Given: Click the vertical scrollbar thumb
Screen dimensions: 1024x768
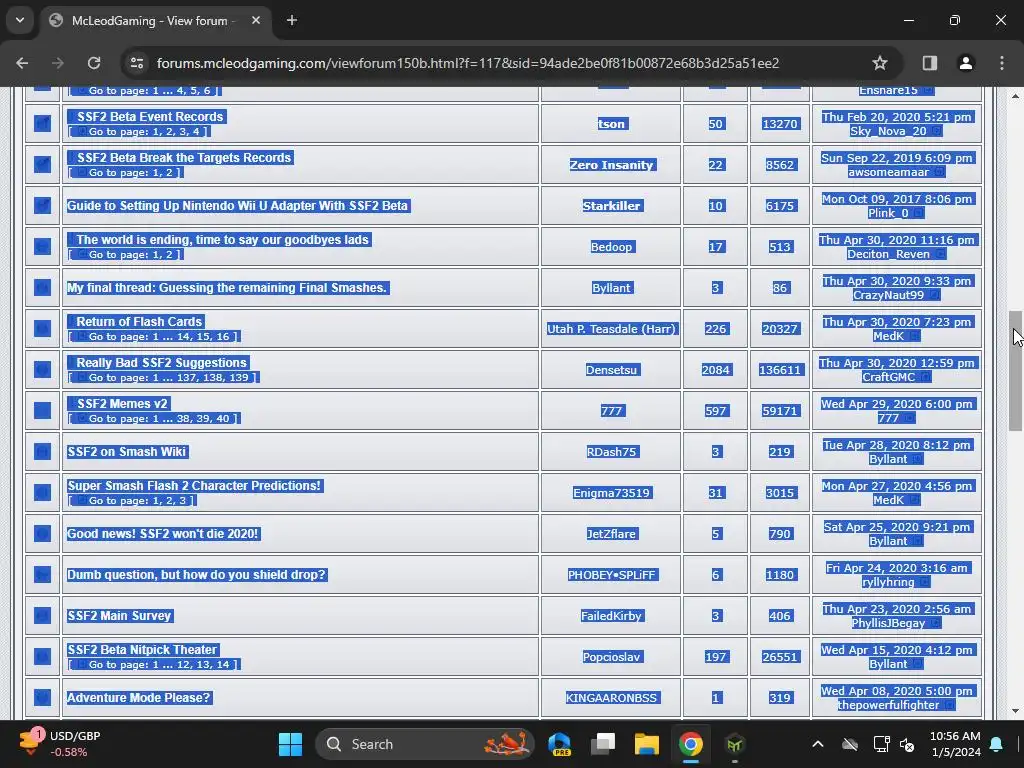Looking at the screenshot, I should coord(1015,370).
